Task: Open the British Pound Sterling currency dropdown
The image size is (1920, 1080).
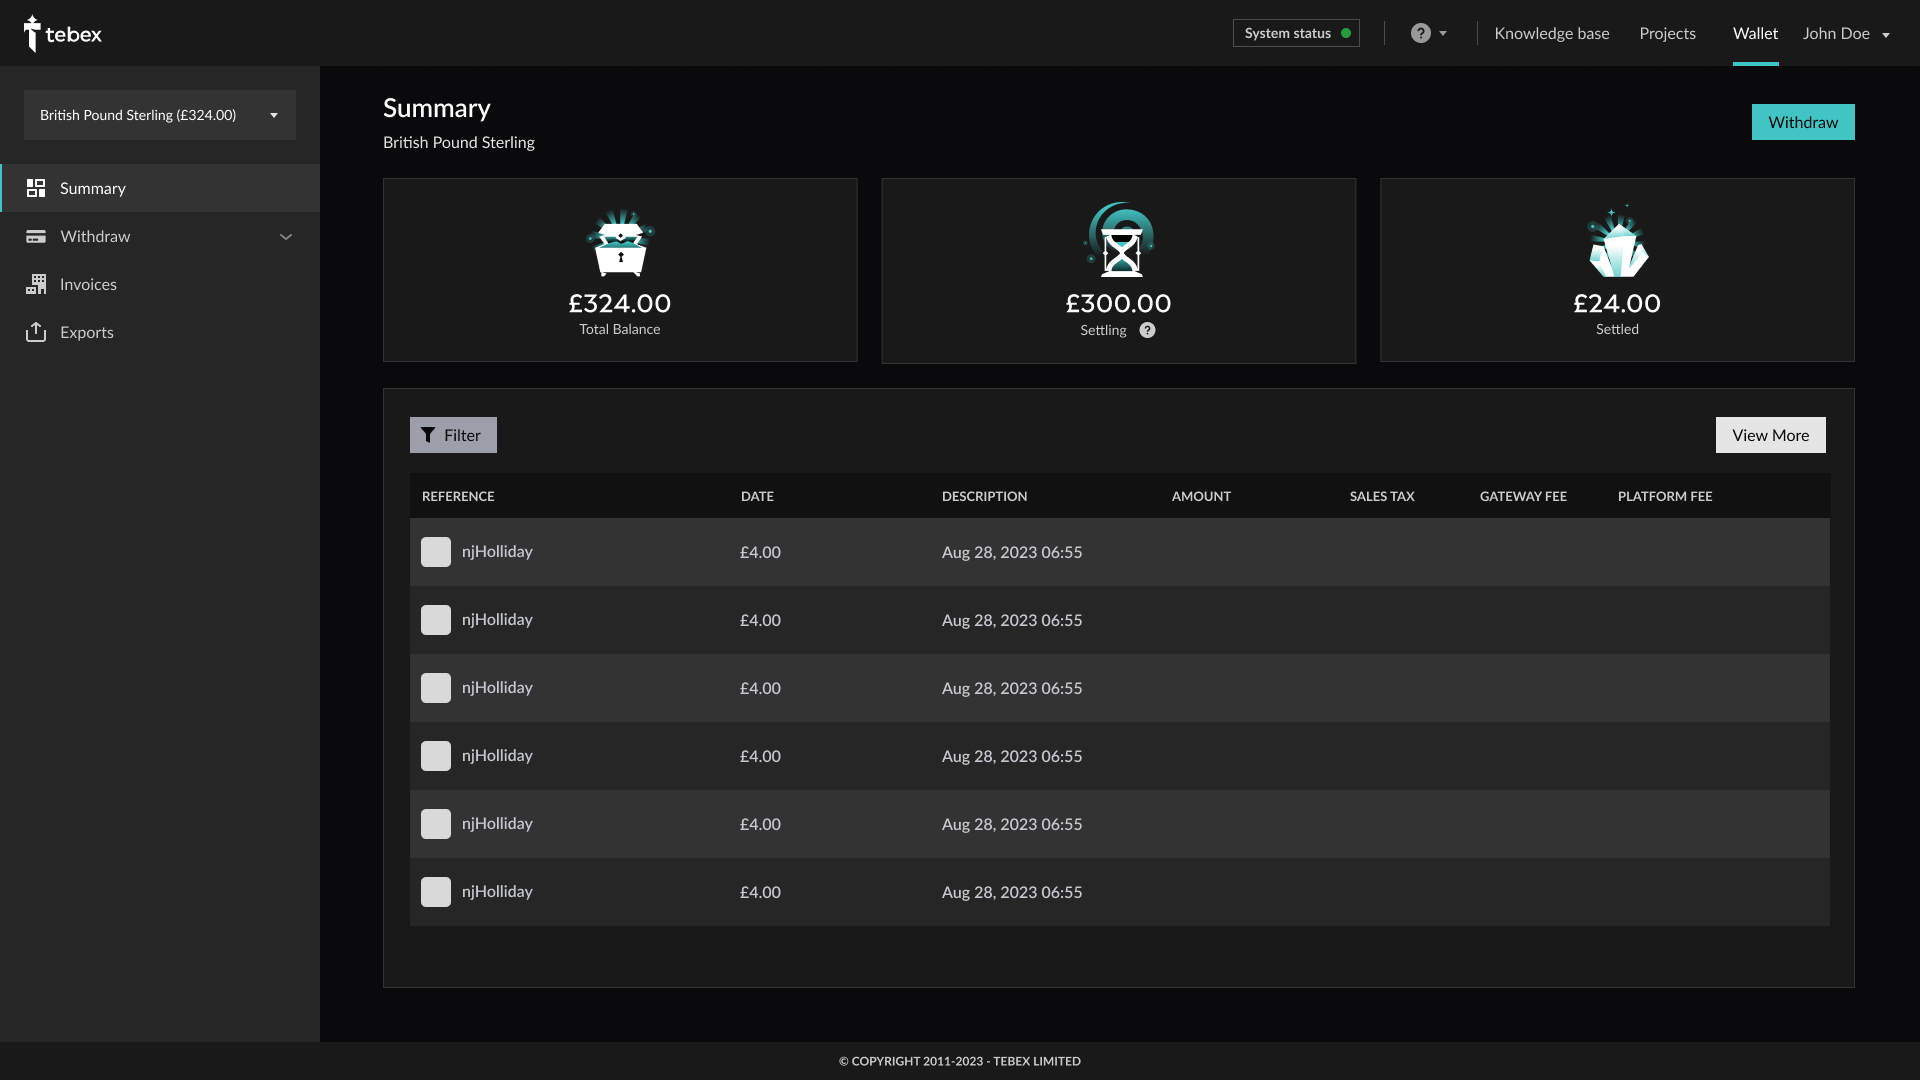Action: (x=160, y=115)
